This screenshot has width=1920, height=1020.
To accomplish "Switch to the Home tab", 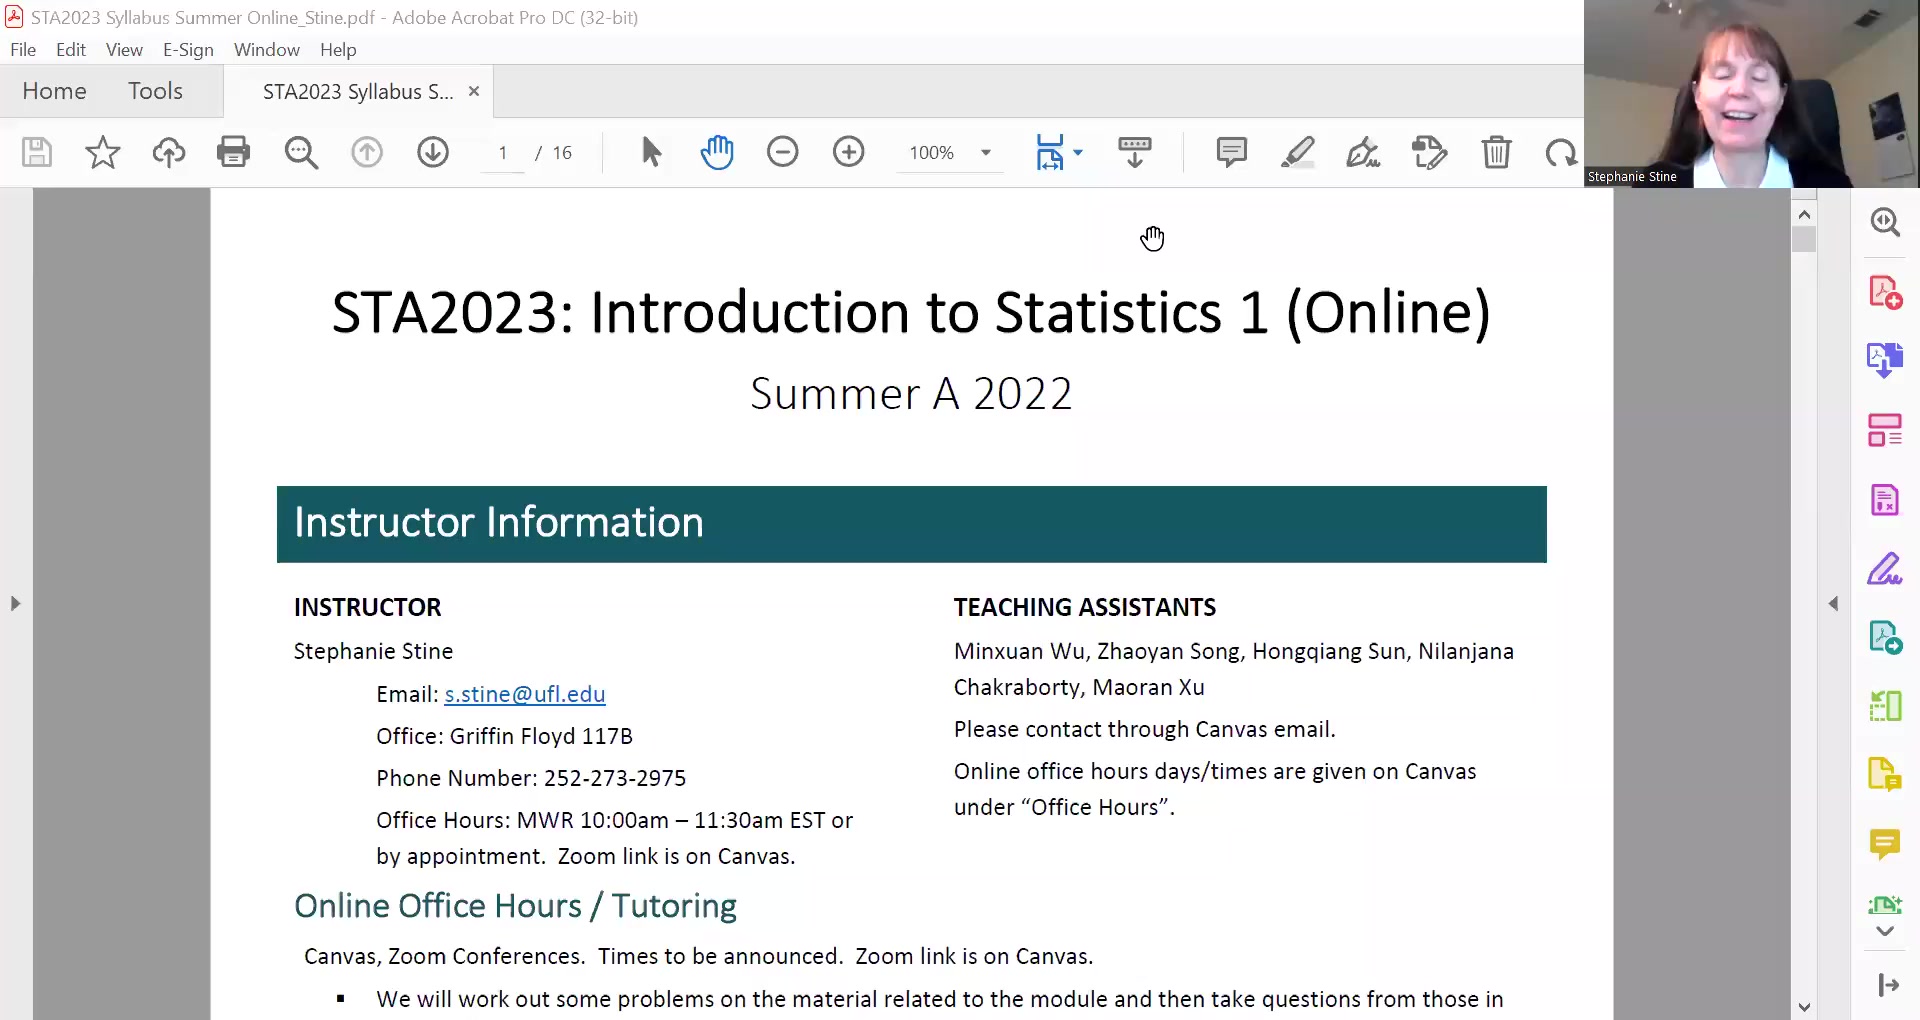I will pos(54,90).
